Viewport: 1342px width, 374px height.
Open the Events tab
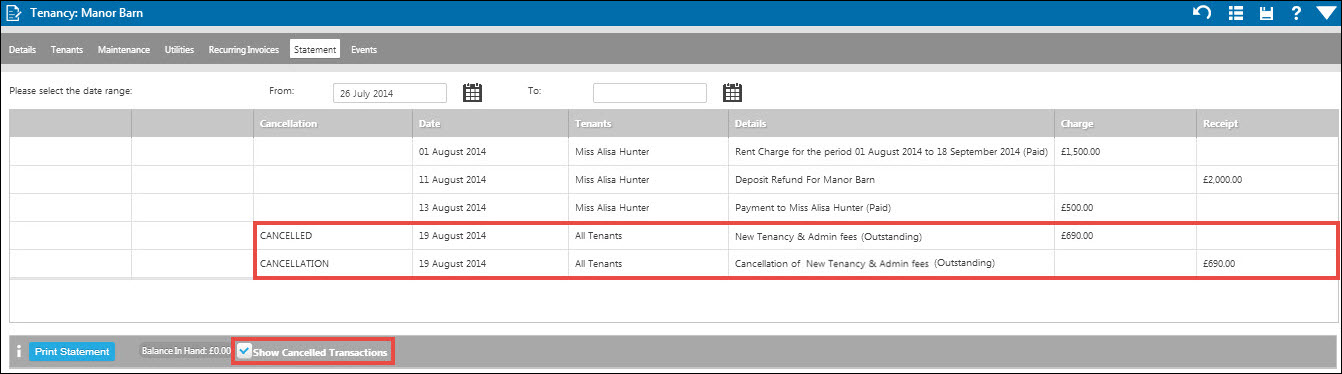(364, 49)
